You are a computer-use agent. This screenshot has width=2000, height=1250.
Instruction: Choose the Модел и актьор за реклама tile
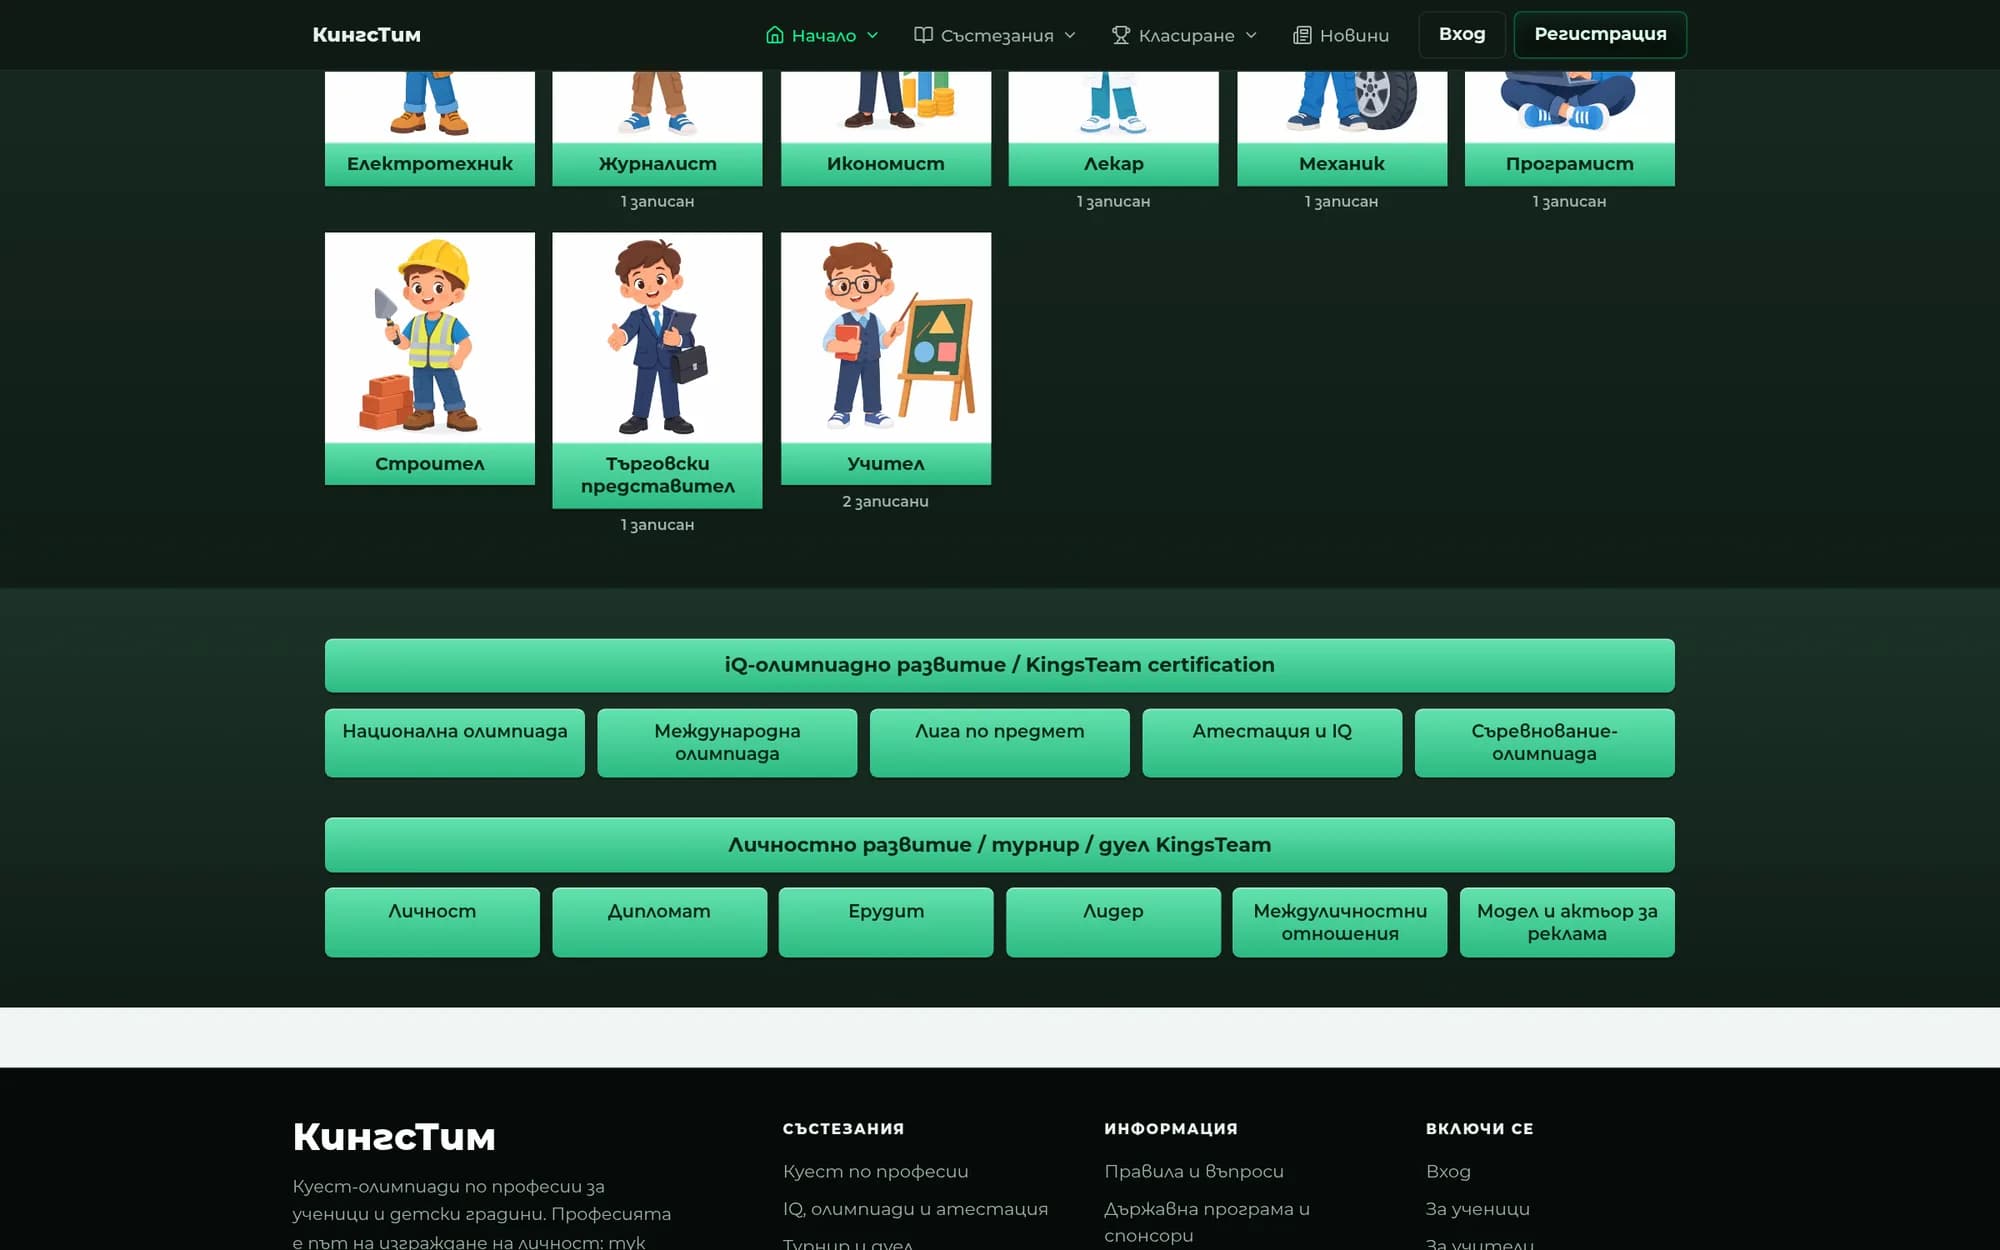coord(1567,922)
